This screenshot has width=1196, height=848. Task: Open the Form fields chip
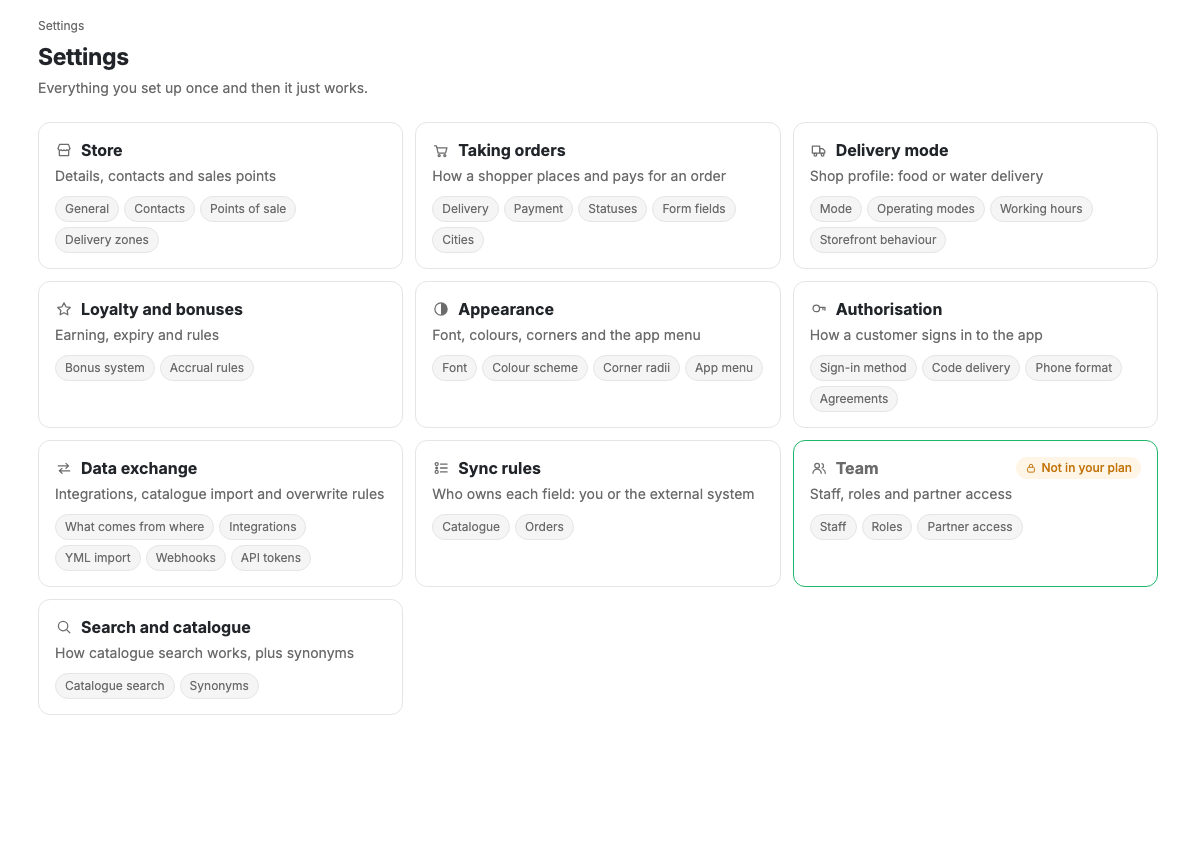point(694,209)
